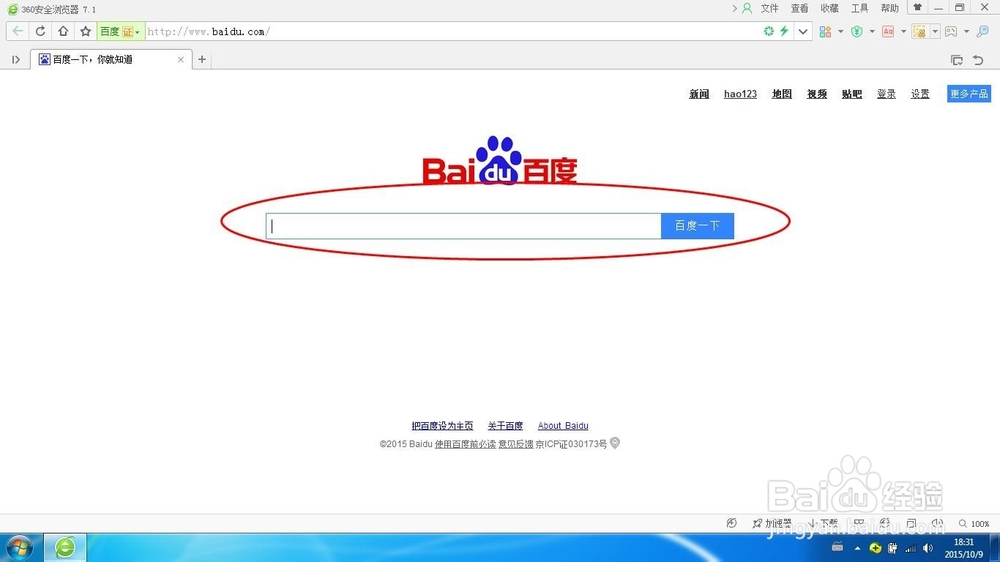Go back with the browser back arrow
Image resolution: width=1000 pixels, height=562 pixels.
pos(18,31)
